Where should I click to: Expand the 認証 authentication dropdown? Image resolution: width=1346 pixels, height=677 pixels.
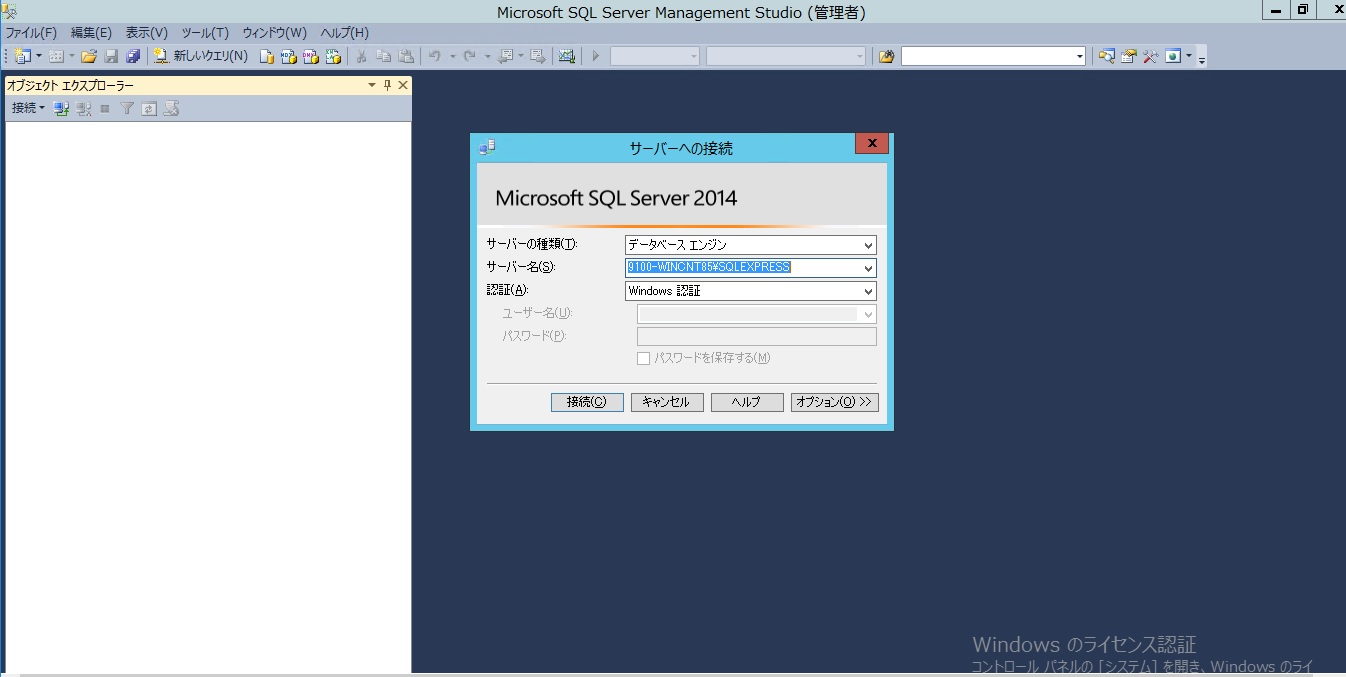click(867, 291)
